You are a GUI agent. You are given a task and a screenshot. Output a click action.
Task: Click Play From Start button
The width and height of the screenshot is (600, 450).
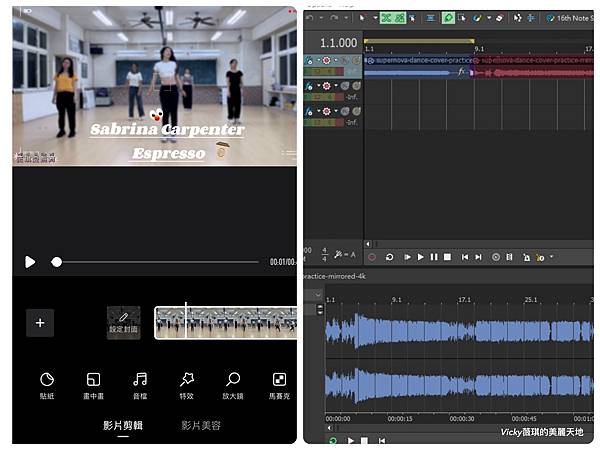pos(407,257)
